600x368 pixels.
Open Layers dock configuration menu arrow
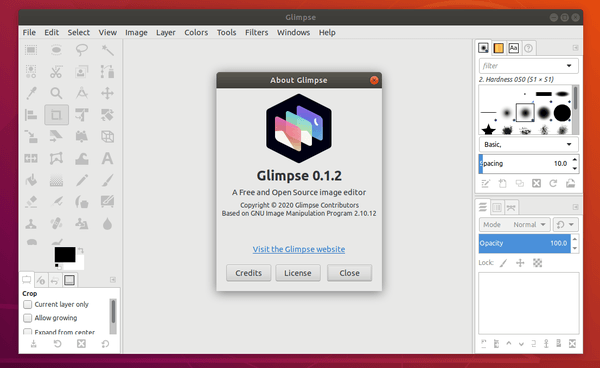(x=575, y=207)
